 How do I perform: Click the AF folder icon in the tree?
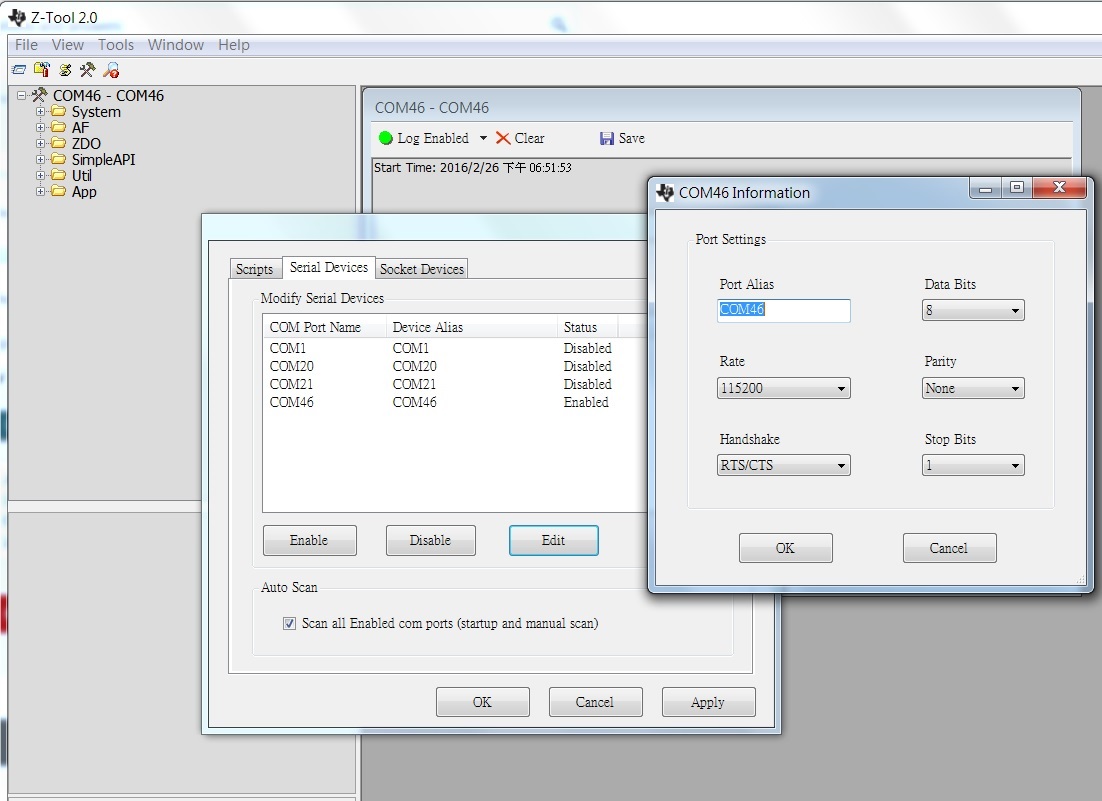[59, 127]
